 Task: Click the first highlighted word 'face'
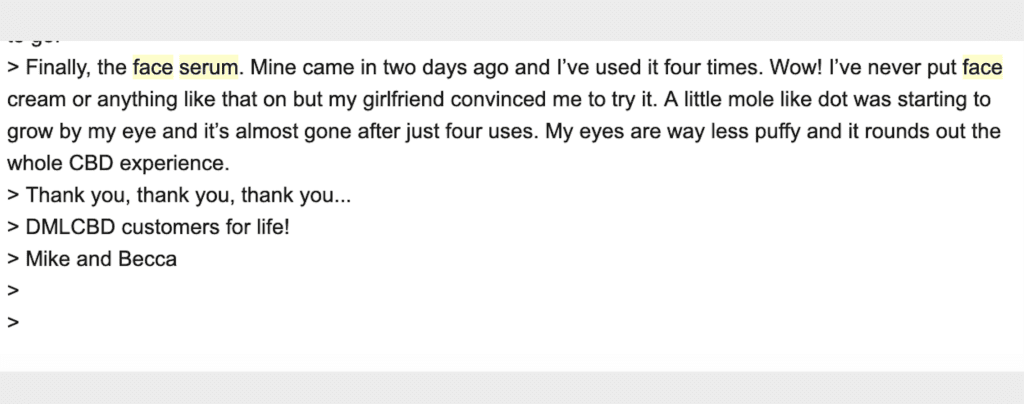[153, 68]
